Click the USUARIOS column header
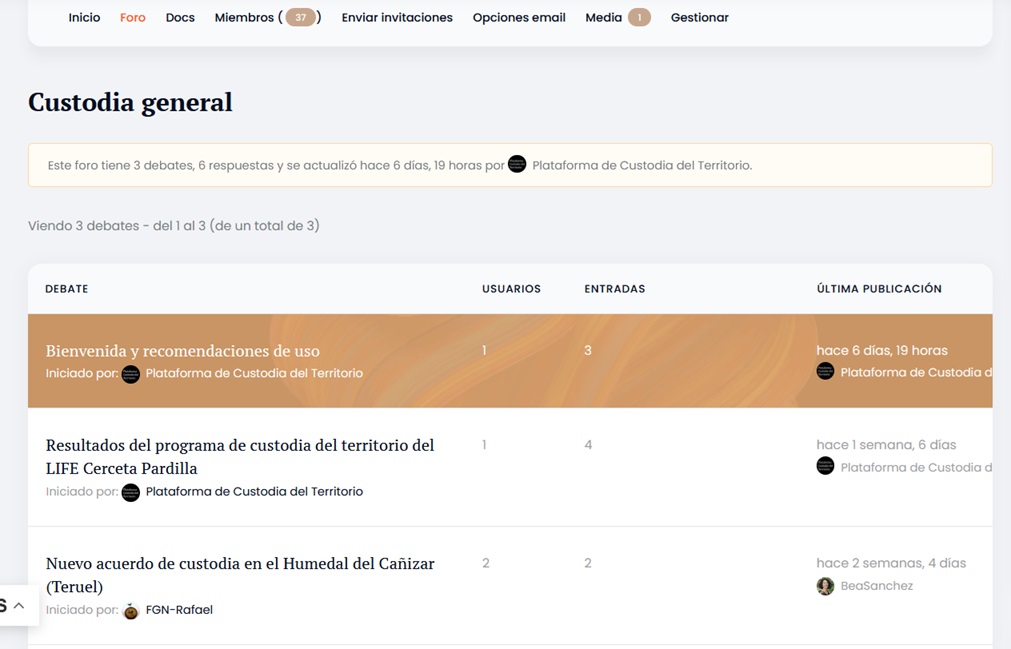1011x649 pixels. tap(511, 289)
